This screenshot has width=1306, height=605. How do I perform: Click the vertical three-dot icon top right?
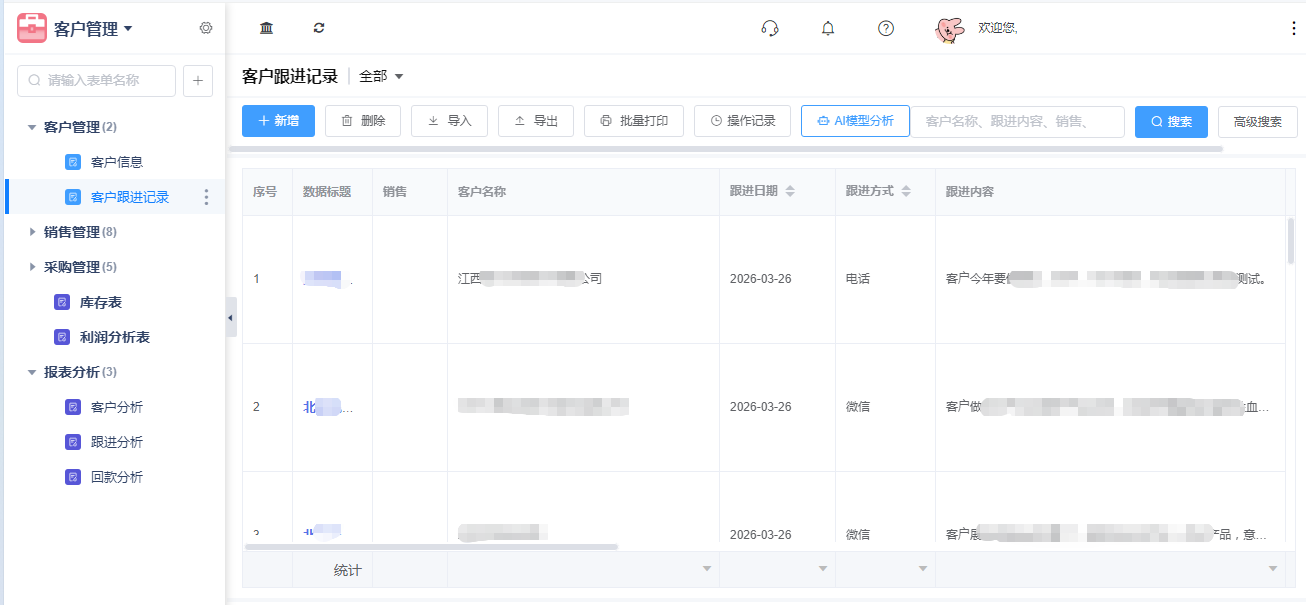tap(1295, 28)
